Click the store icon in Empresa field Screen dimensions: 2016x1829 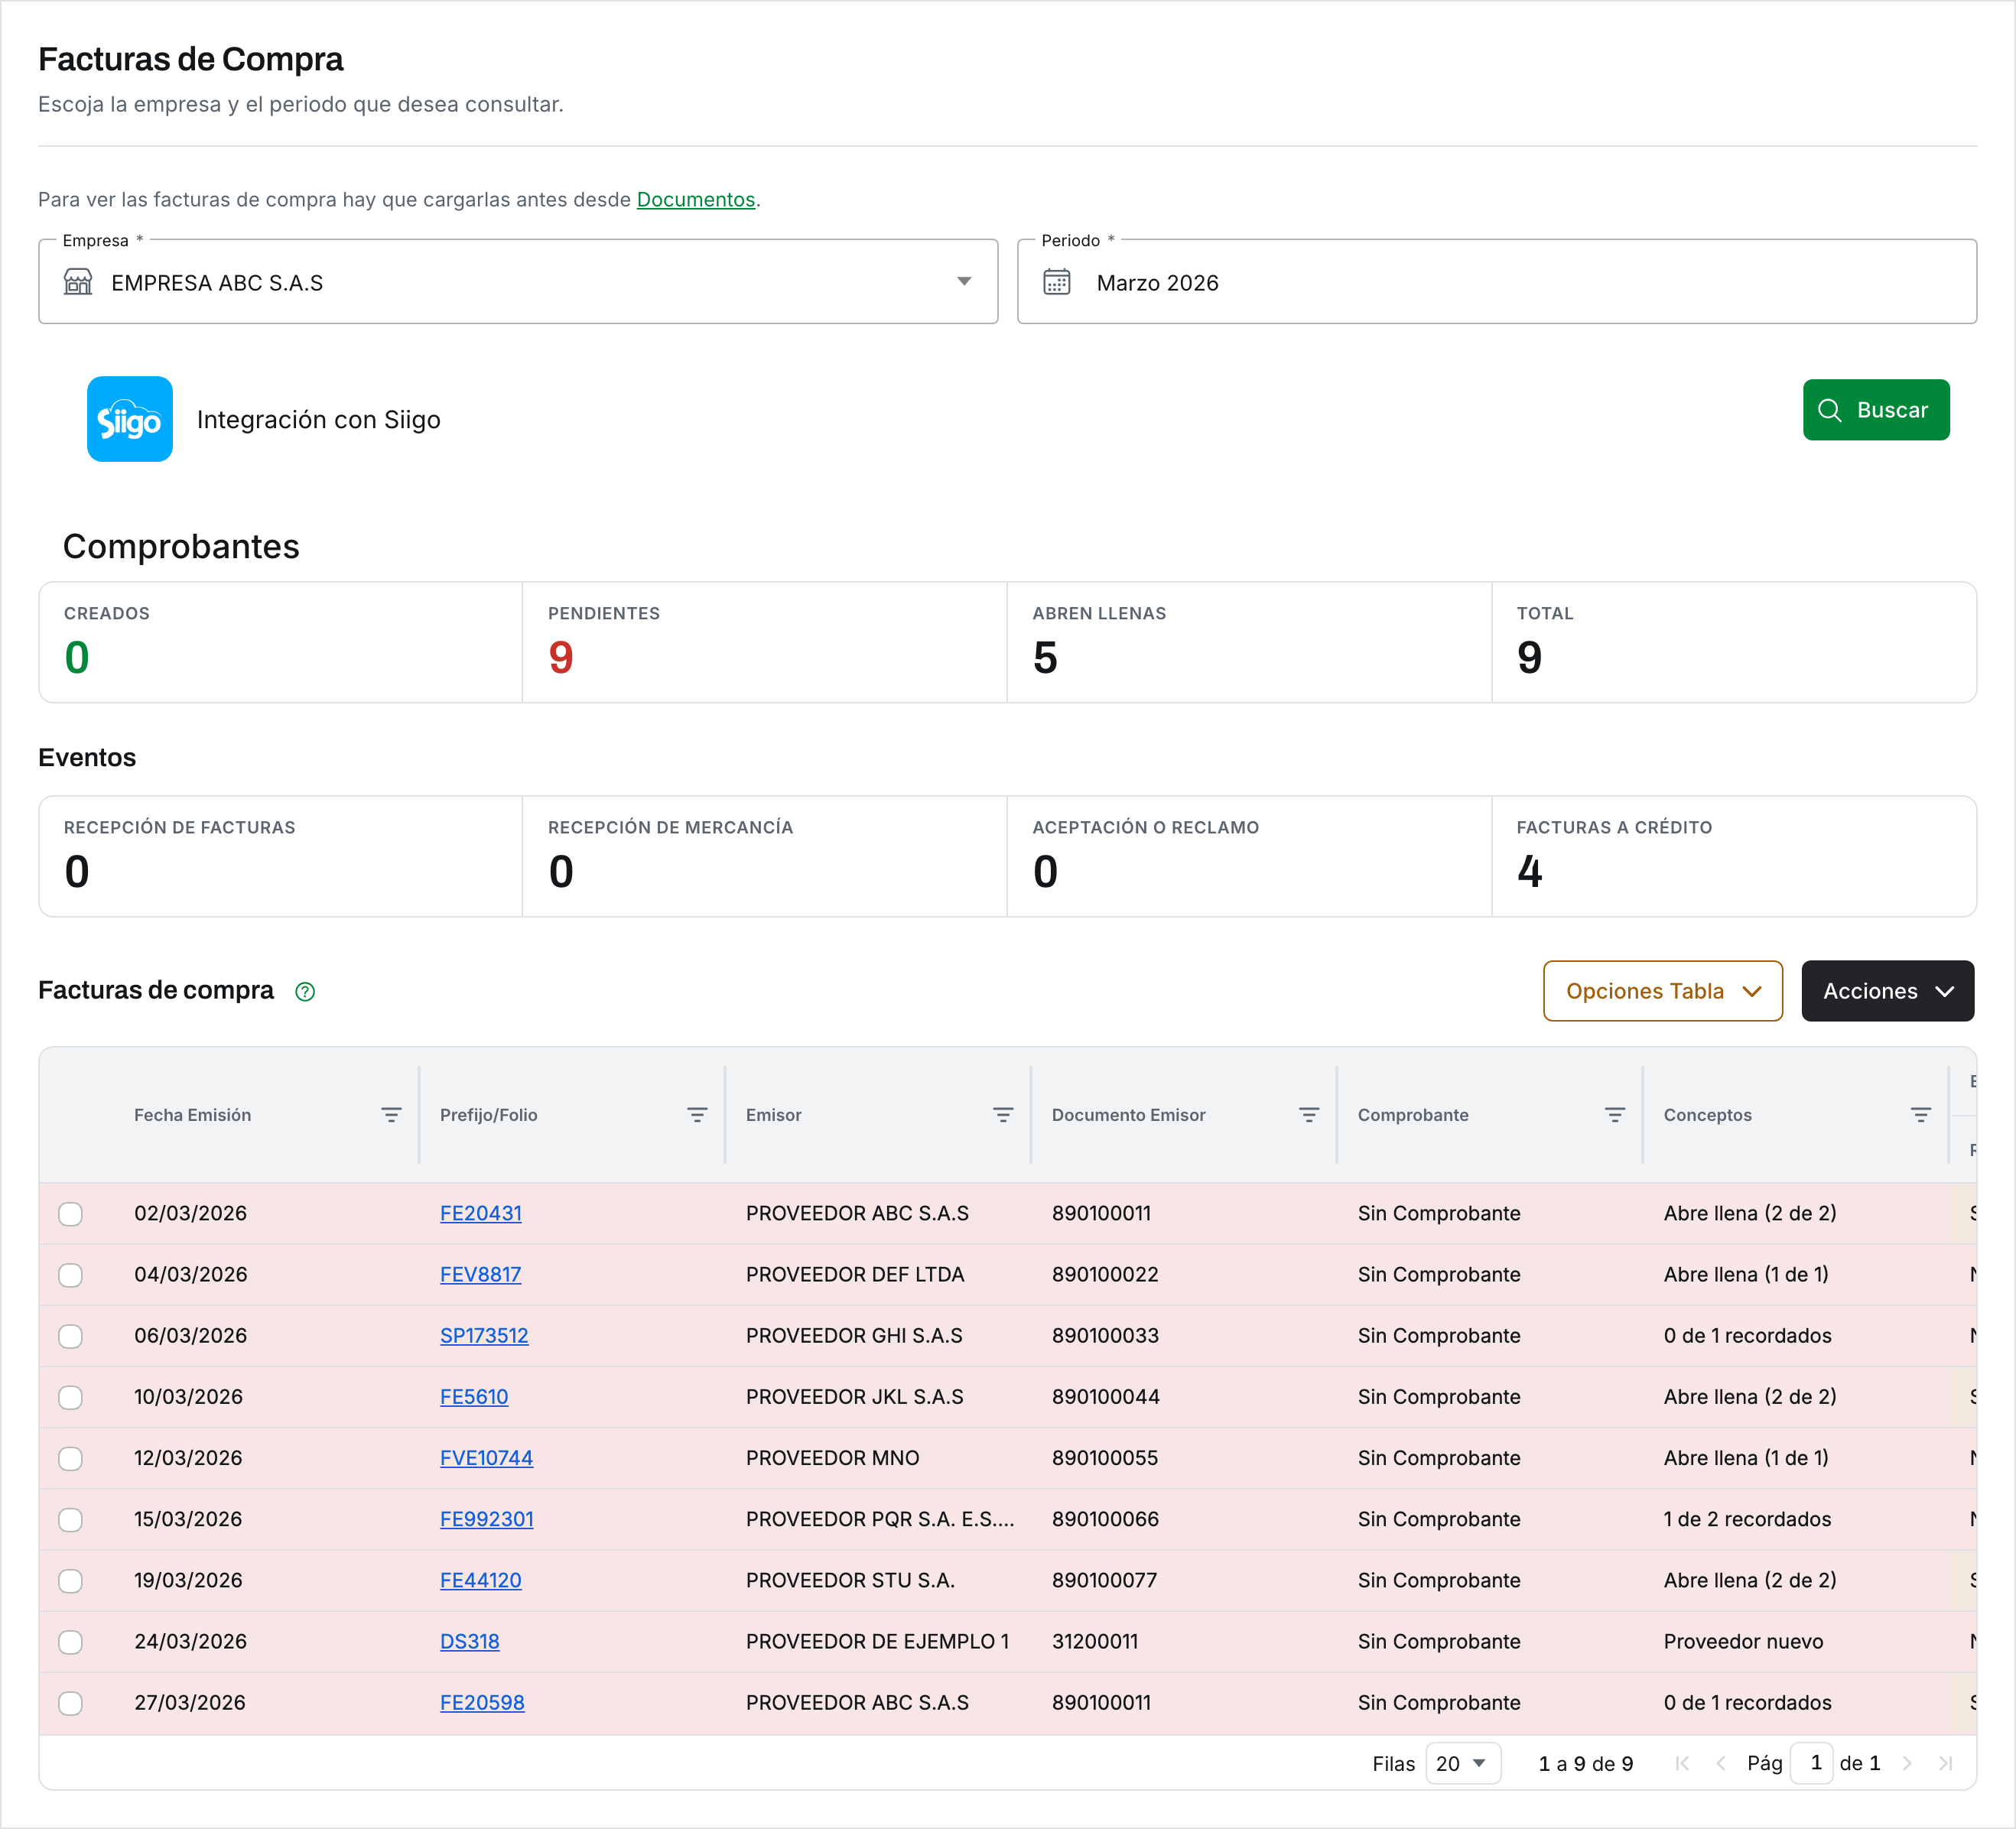point(78,282)
